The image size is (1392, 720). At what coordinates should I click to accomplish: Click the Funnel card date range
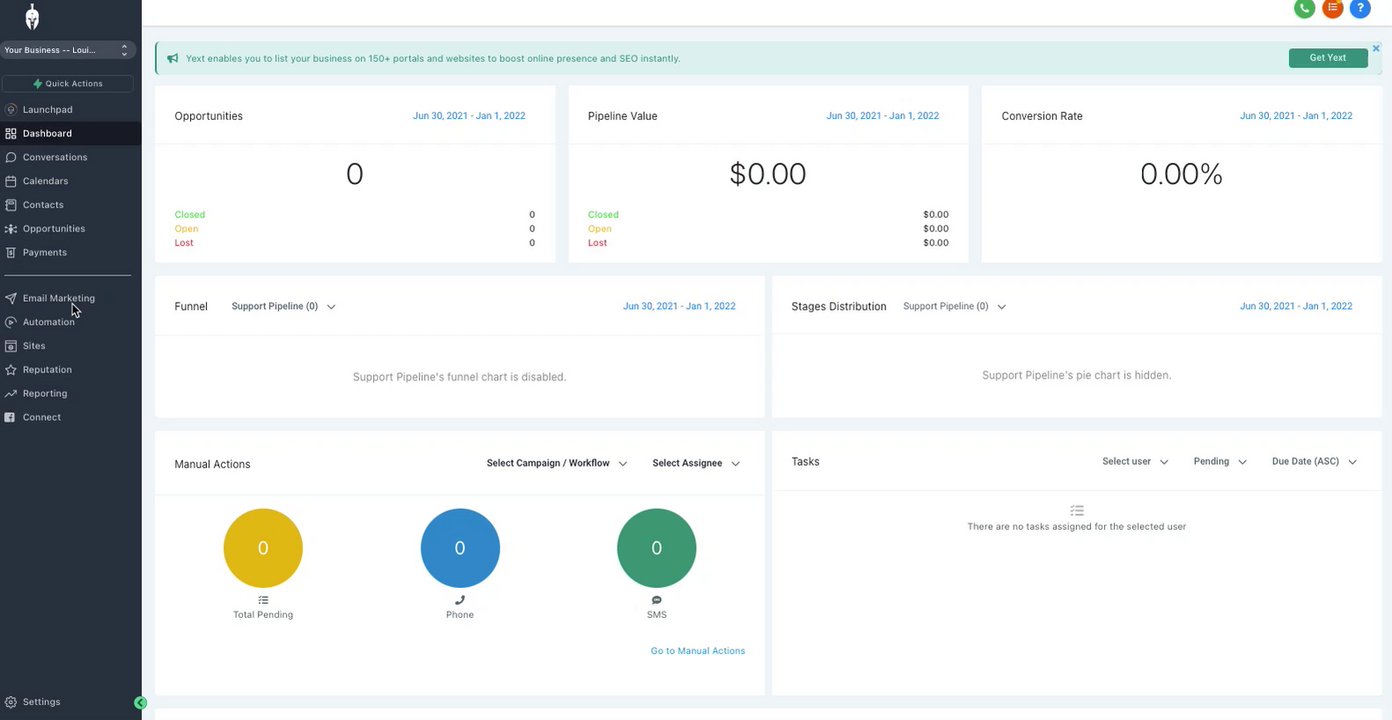click(x=679, y=306)
